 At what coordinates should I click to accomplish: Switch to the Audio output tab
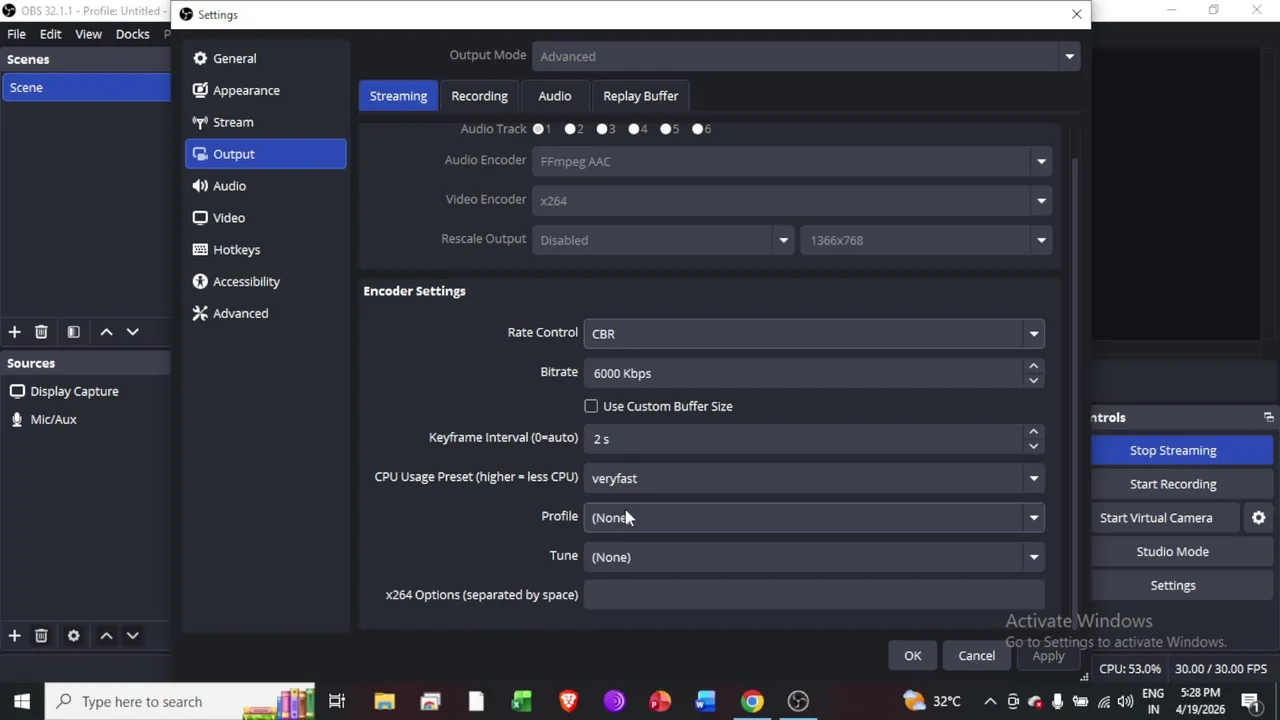554,96
